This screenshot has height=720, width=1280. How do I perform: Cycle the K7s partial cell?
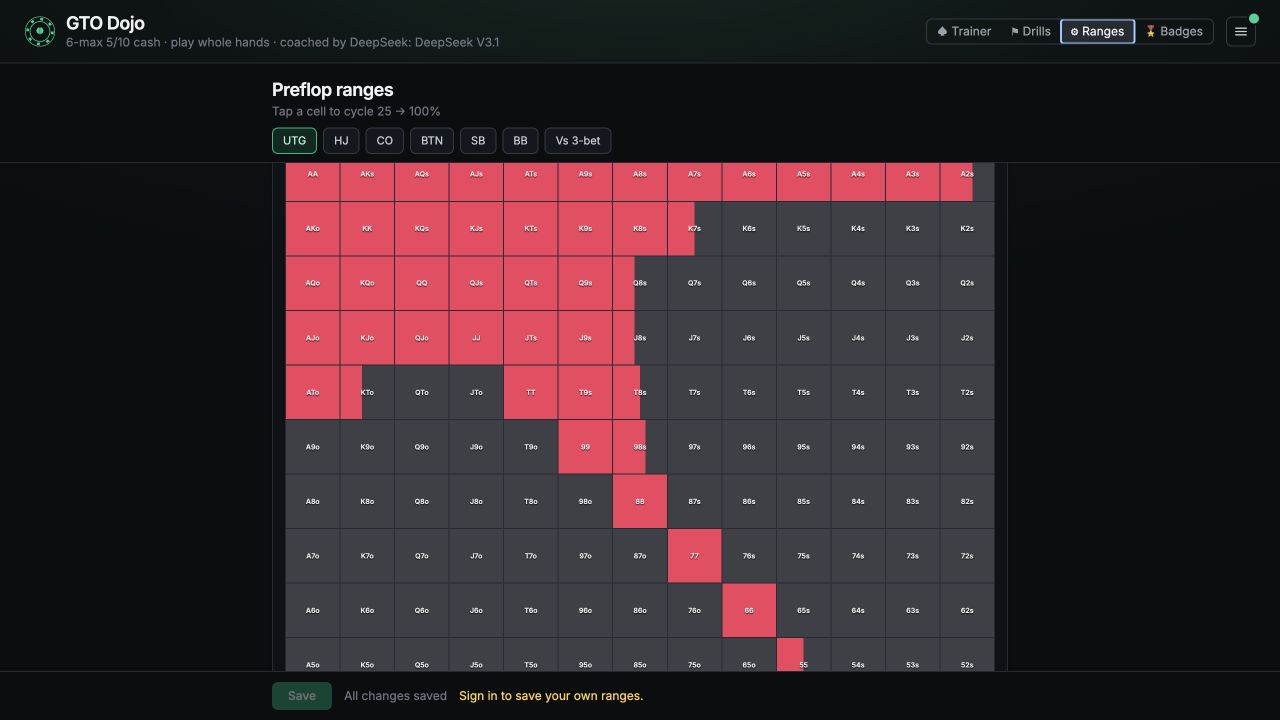(x=694, y=229)
